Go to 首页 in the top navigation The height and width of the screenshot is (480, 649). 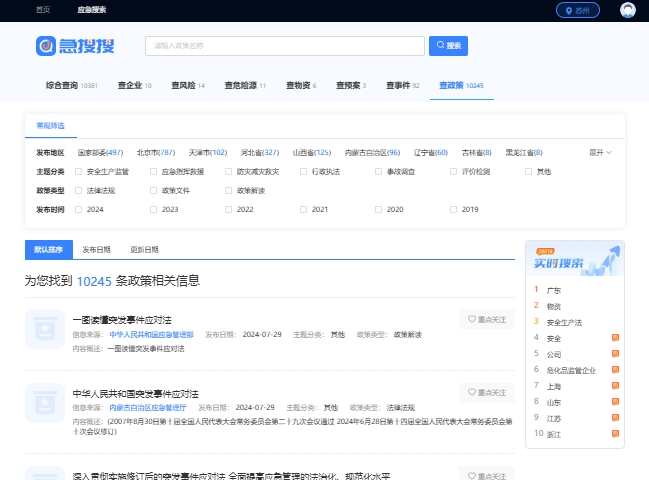tap(43, 10)
